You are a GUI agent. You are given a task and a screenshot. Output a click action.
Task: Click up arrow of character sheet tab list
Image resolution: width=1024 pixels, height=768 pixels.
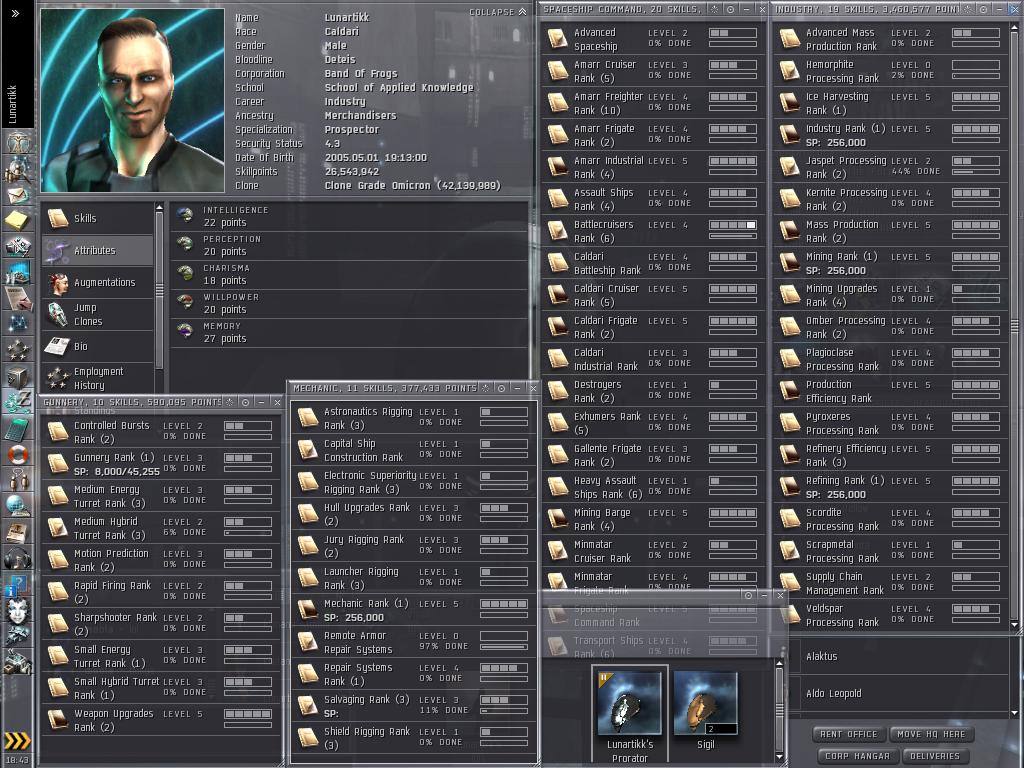point(159,207)
